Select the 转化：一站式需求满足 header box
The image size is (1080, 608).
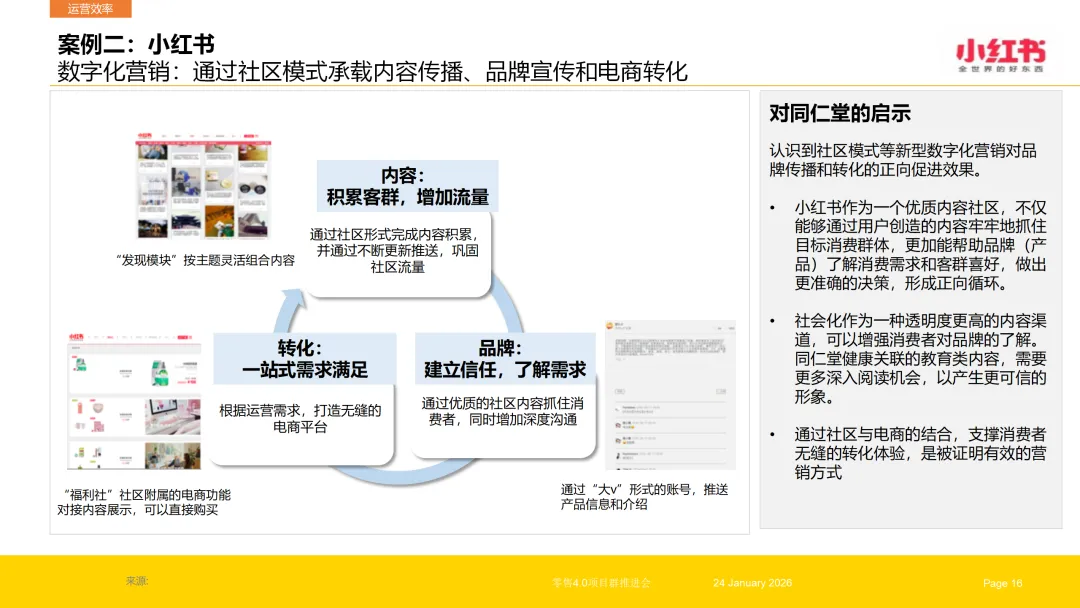point(304,359)
